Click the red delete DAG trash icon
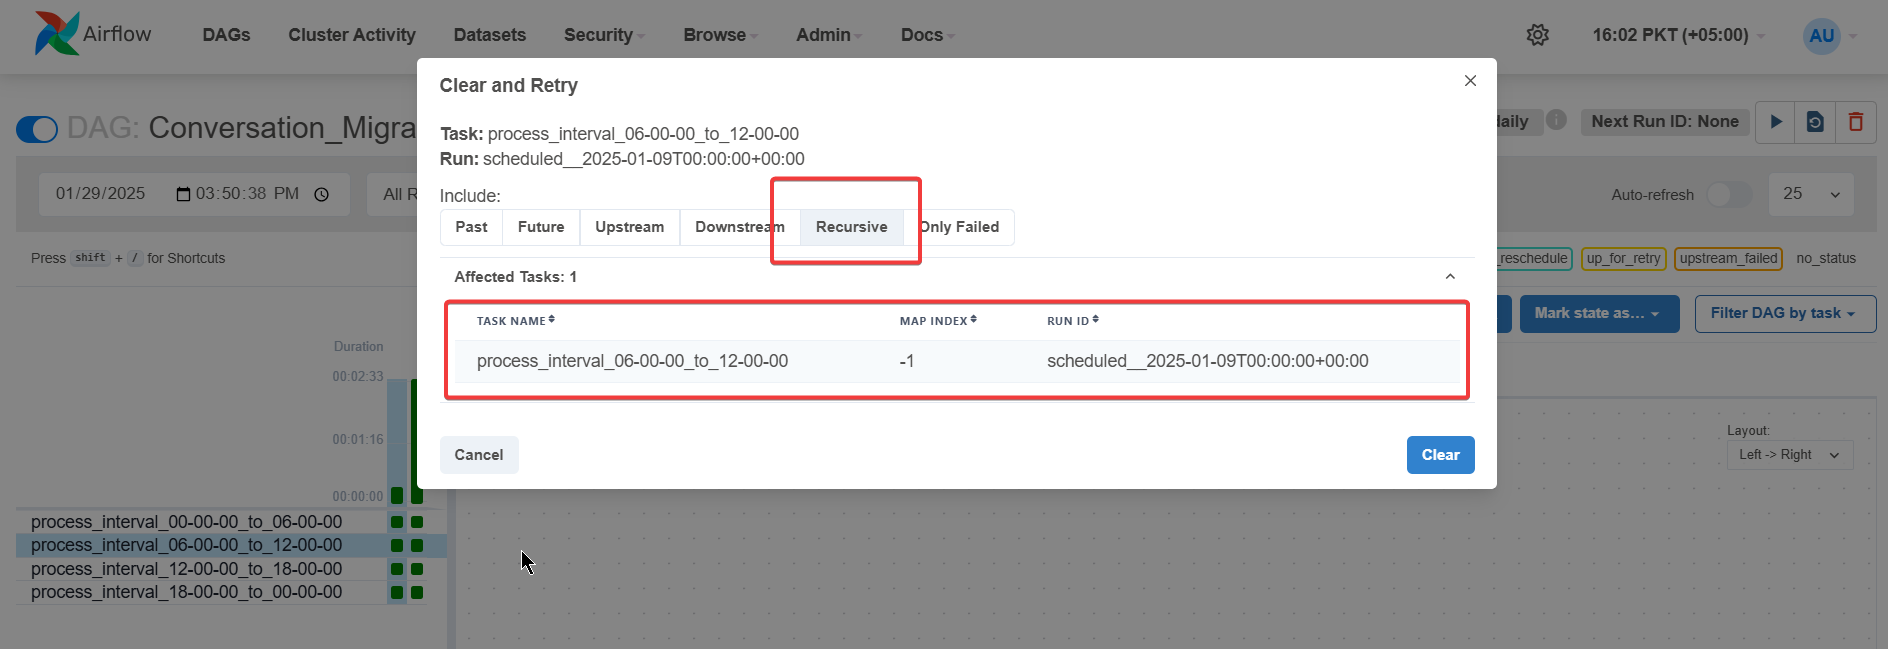 (1856, 122)
